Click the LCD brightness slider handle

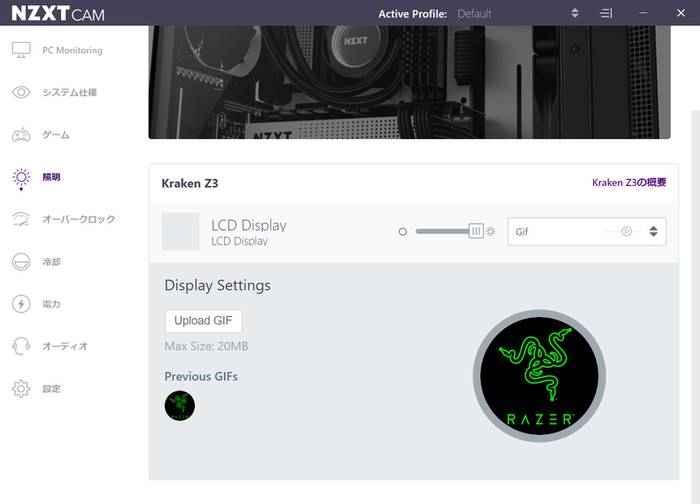point(476,231)
